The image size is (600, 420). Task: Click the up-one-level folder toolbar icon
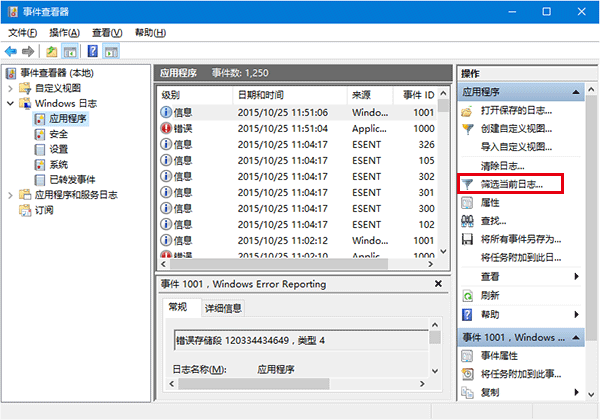pos(52,50)
